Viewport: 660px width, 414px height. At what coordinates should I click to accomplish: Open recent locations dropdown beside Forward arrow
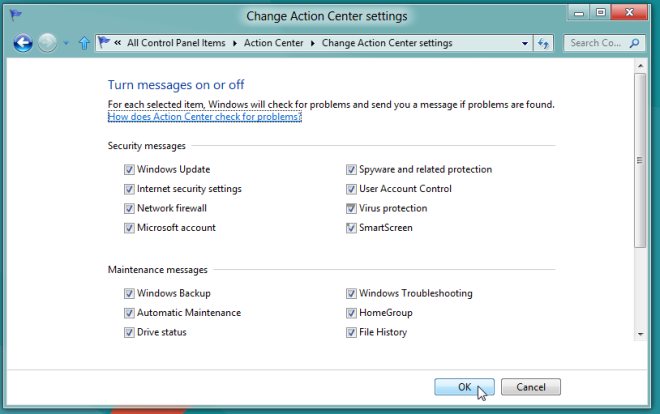(x=66, y=43)
